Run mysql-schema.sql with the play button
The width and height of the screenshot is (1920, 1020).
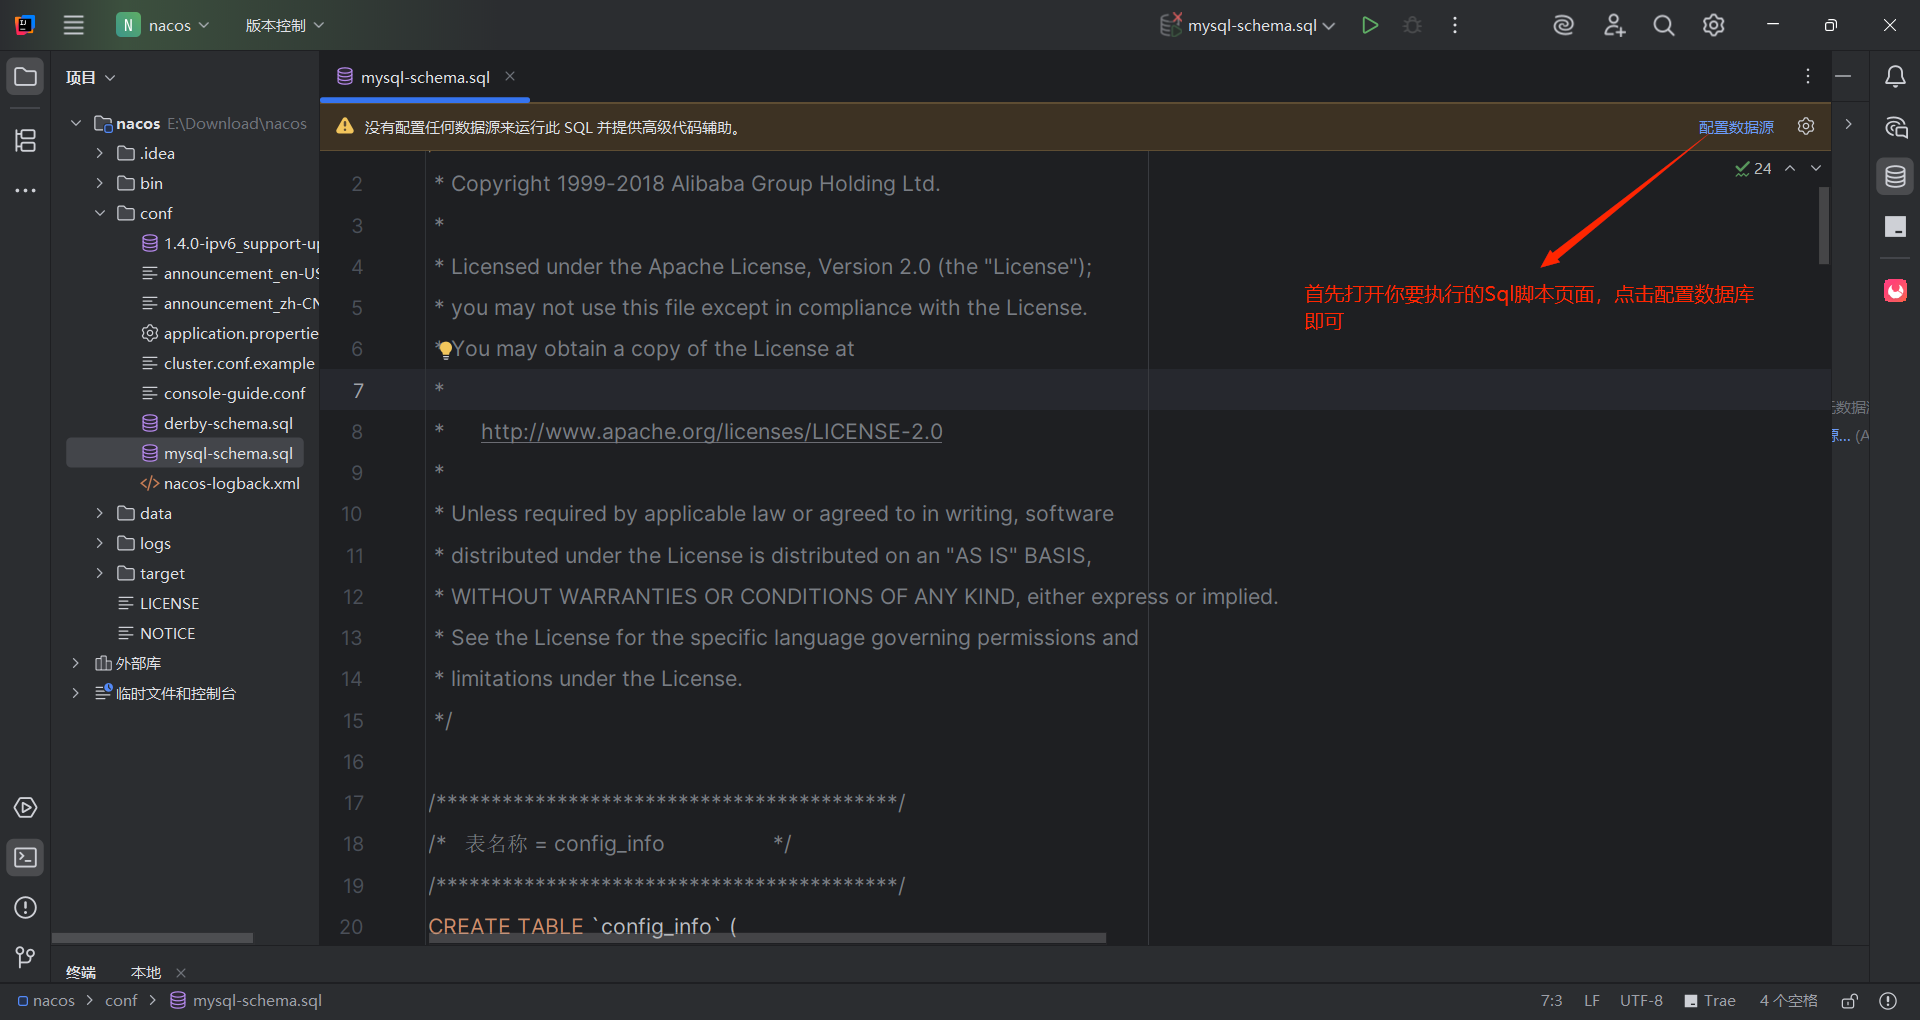click(1370, 25)
